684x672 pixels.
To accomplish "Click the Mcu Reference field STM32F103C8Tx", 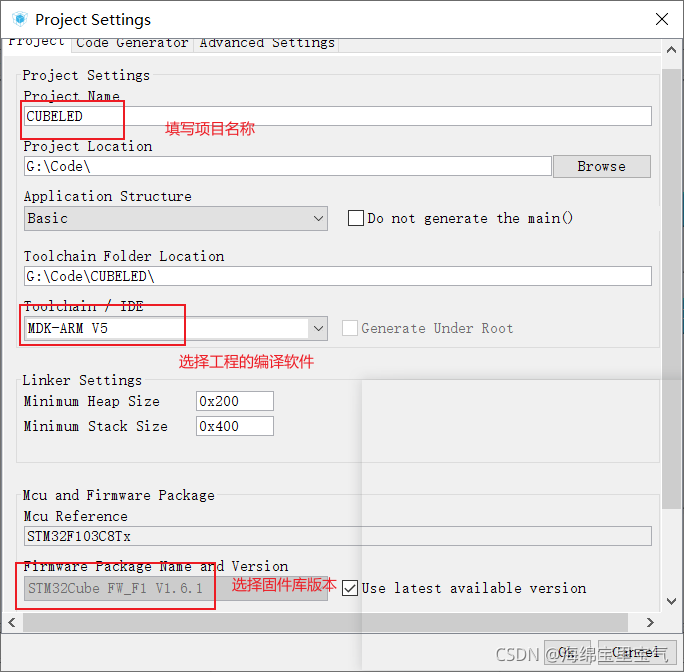I will (x=338, y=536).
